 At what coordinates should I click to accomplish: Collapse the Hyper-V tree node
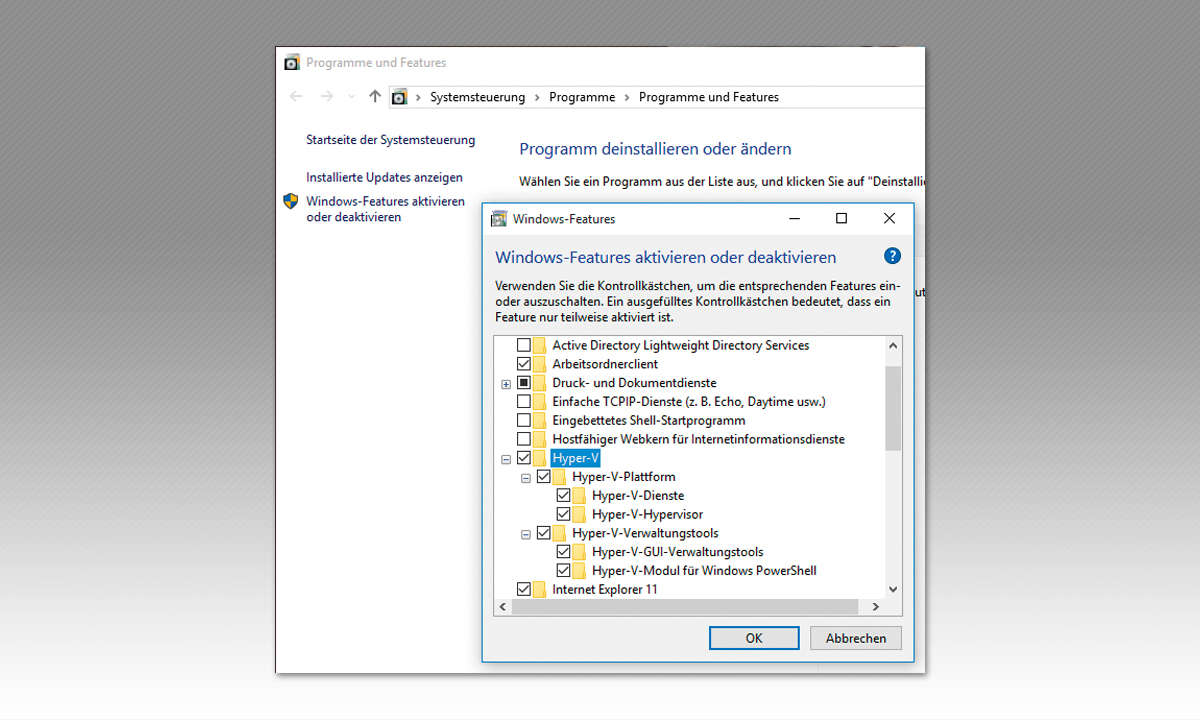506,459
